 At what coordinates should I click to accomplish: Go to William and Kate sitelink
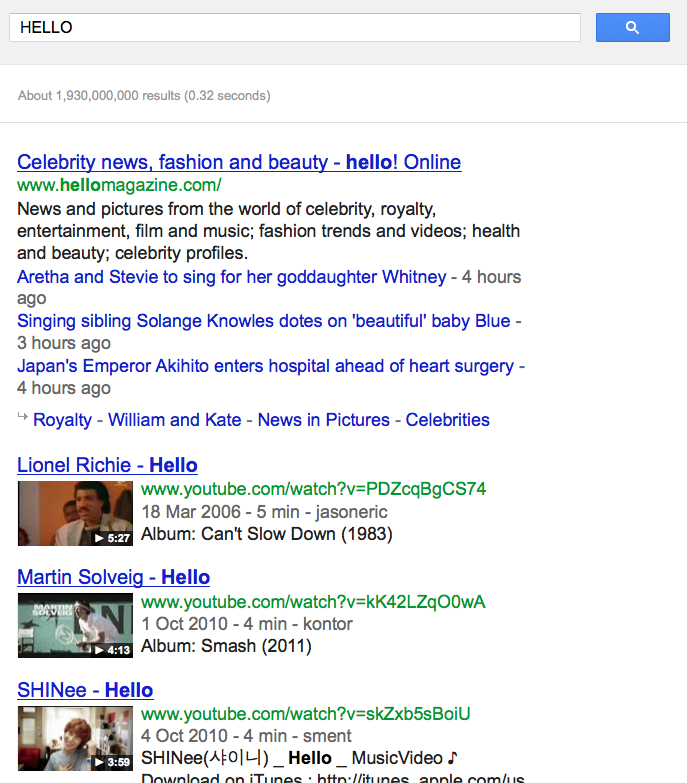coord(175,420)
